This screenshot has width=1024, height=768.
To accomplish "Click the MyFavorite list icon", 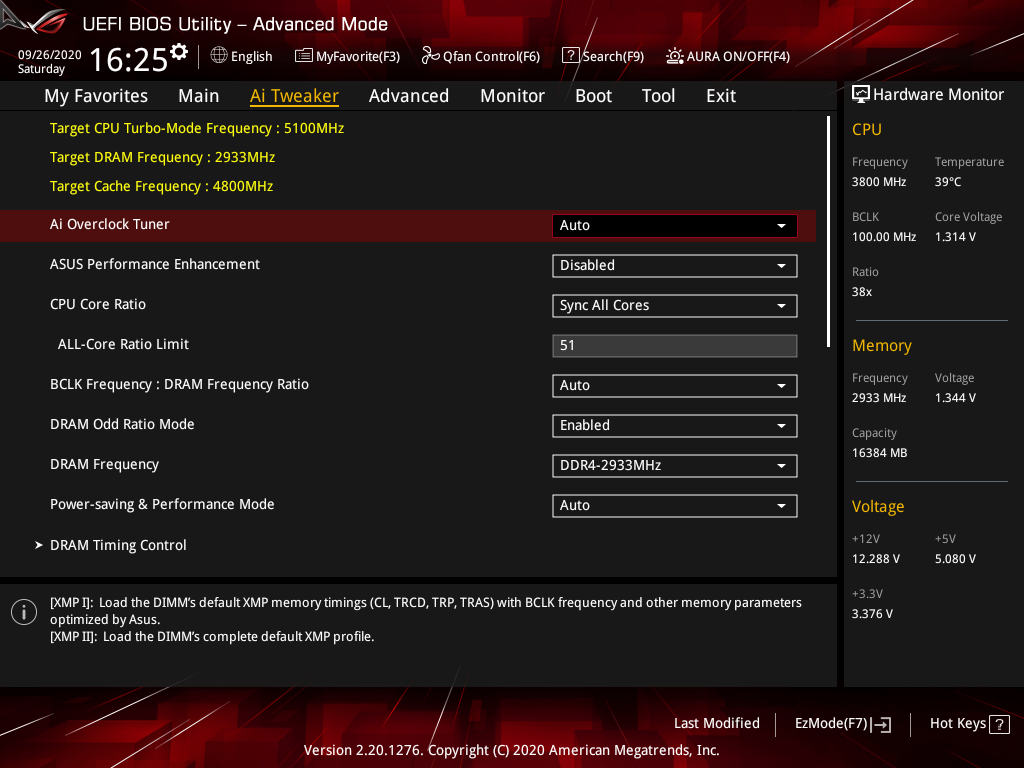I will tap(304, 56).
